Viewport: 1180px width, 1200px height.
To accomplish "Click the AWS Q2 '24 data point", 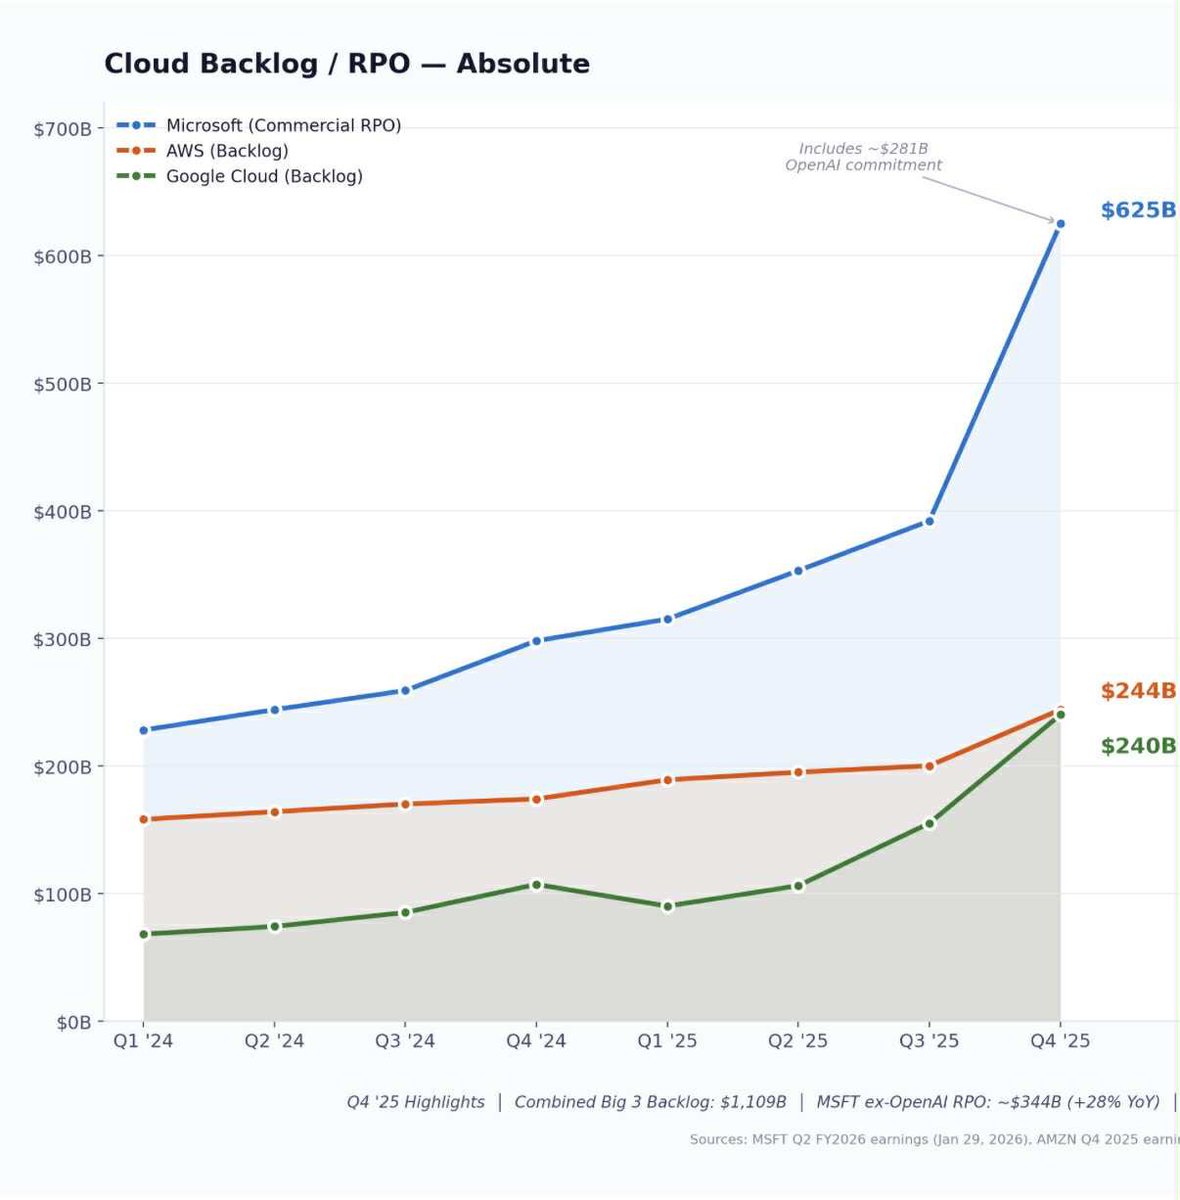I will [x=274, y=812].
